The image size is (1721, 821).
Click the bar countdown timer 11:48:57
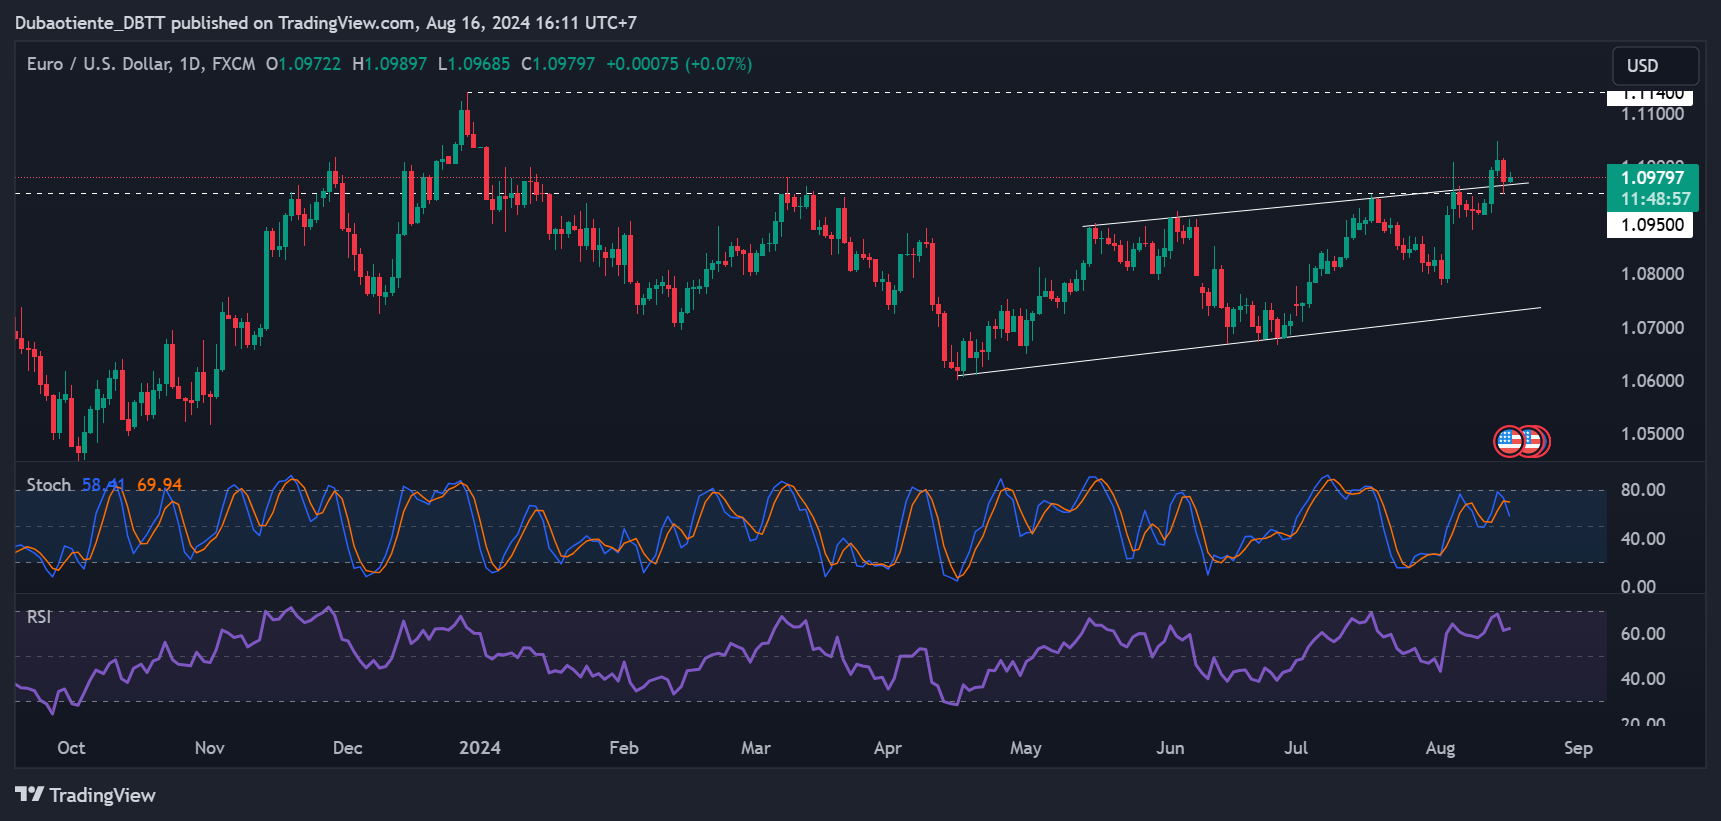pyautogui.click(x=1655, y=199)
